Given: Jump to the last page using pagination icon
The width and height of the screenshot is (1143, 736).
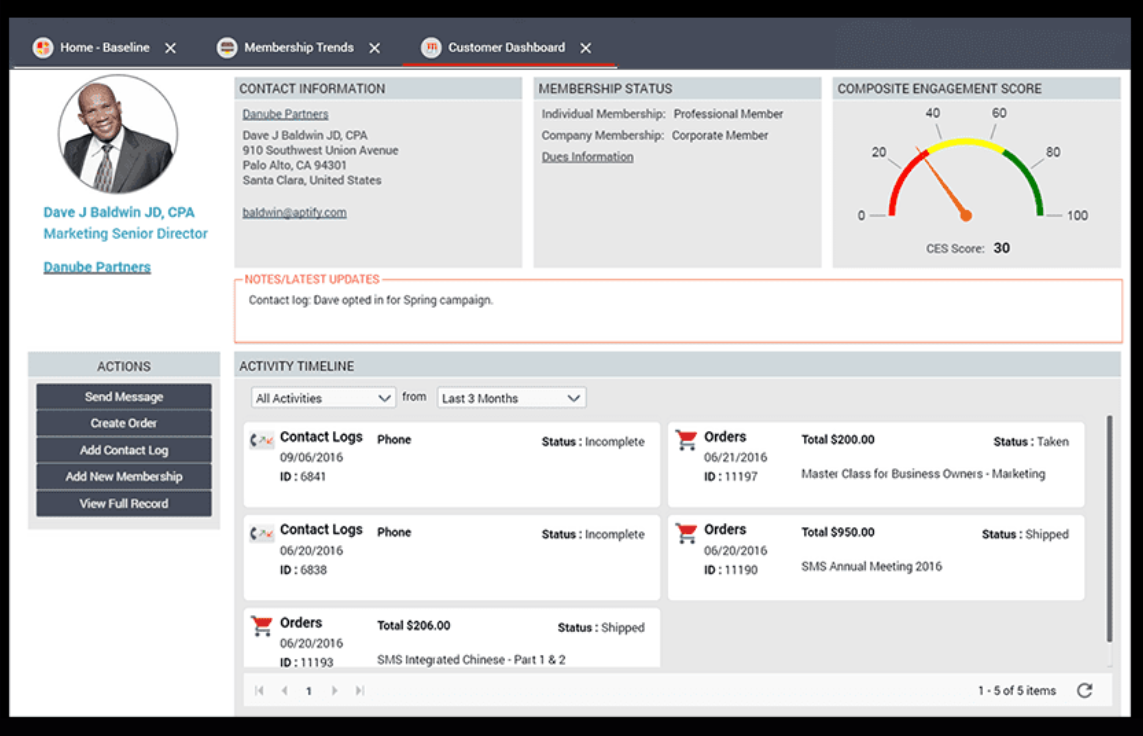Looking at the screenshot, I should pyautogui.click(x=359, y=689).
